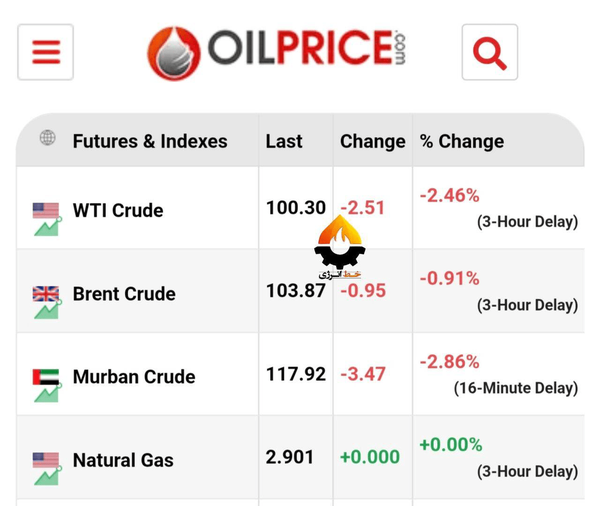Screen dimensions: 600x506
Task: Open the Brent Crude chart icon
Action: (47, 310)
